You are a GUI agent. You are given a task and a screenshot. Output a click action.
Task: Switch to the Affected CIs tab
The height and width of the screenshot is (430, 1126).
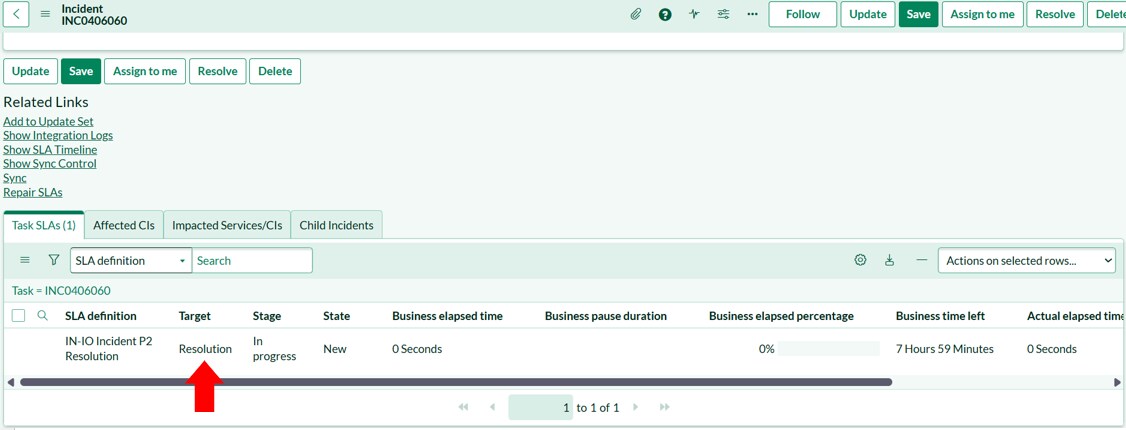pyautogui.click(x=124, y=225)
